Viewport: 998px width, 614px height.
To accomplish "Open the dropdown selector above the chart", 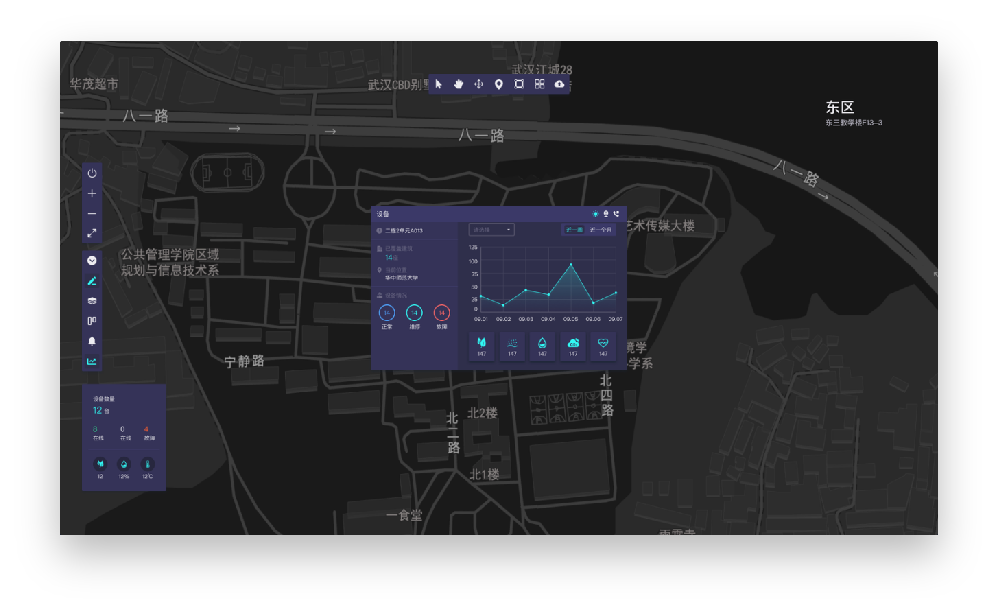I will click(492, 230).
